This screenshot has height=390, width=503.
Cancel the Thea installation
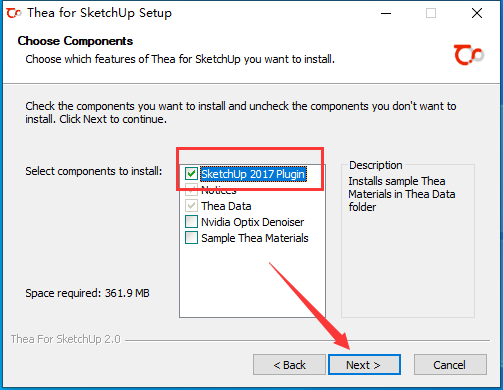pos(450,365)
